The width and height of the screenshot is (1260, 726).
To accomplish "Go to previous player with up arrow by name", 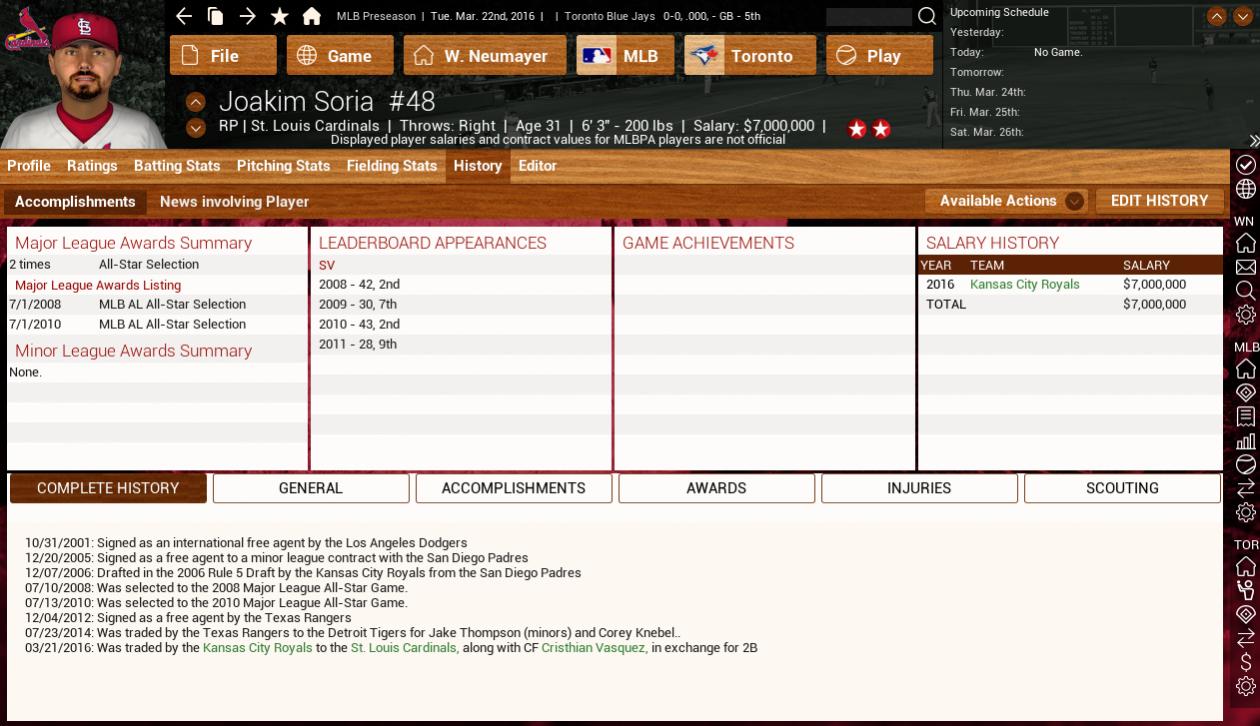I will coord(196,103).
